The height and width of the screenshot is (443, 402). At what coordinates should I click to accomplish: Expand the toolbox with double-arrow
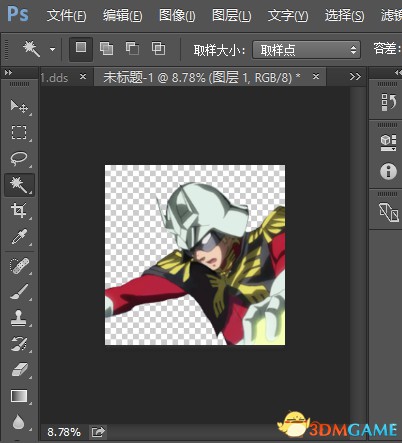pos(8,72)
